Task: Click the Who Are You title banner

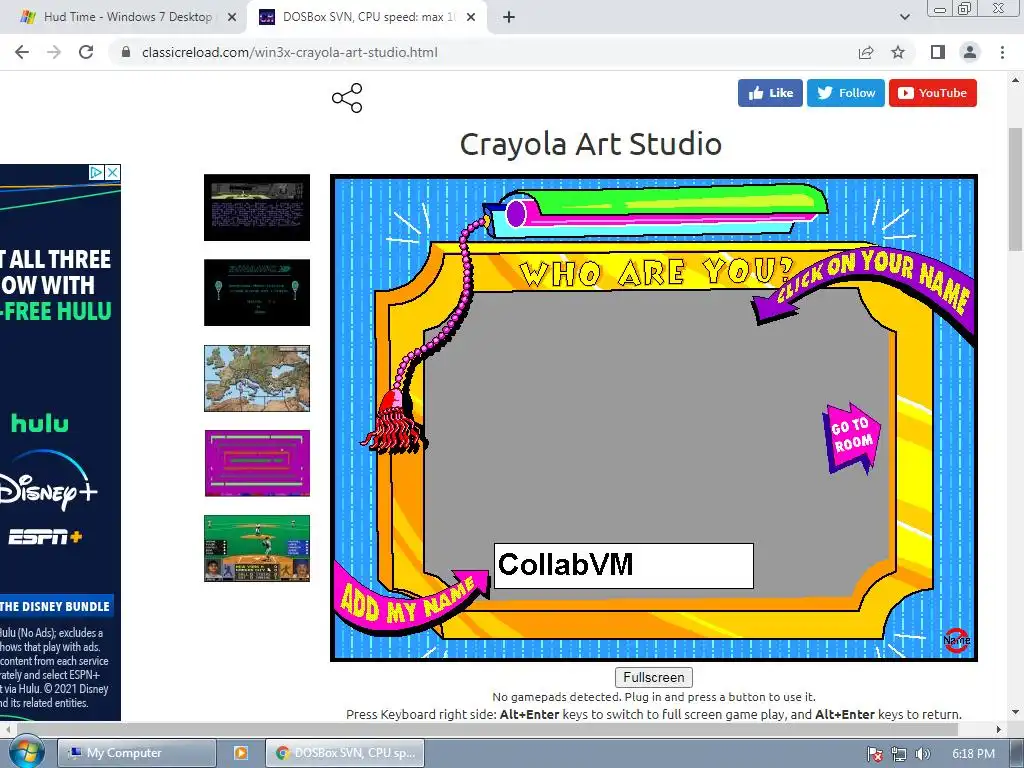Action: pos(656,272)
